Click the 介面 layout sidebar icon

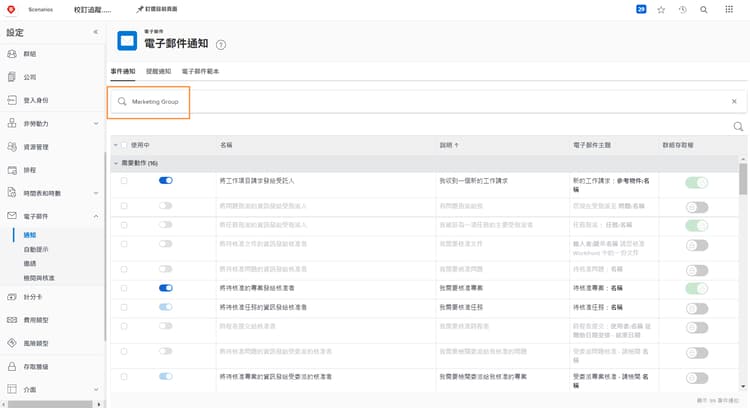(x=12, y=389)
